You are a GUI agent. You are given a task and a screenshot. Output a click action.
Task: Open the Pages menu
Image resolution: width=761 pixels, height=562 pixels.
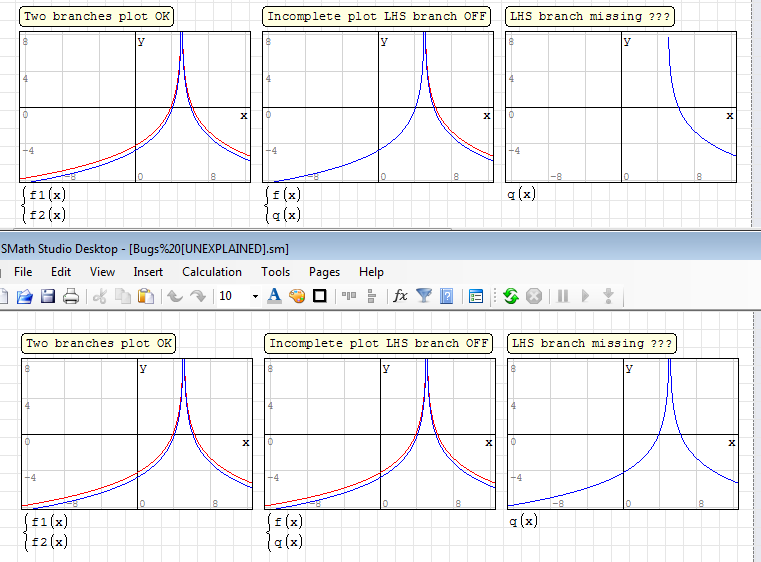coord(324,272)
